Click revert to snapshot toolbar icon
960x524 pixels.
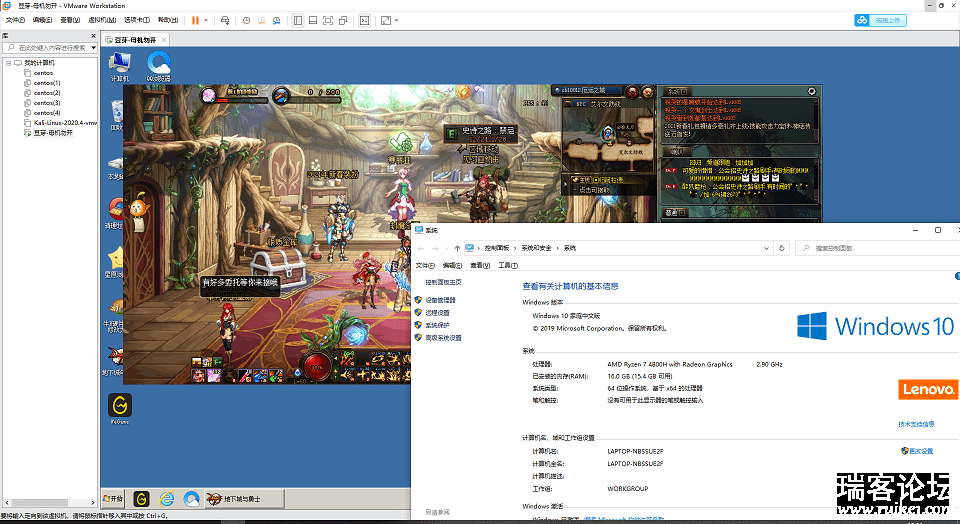[261, 20]
